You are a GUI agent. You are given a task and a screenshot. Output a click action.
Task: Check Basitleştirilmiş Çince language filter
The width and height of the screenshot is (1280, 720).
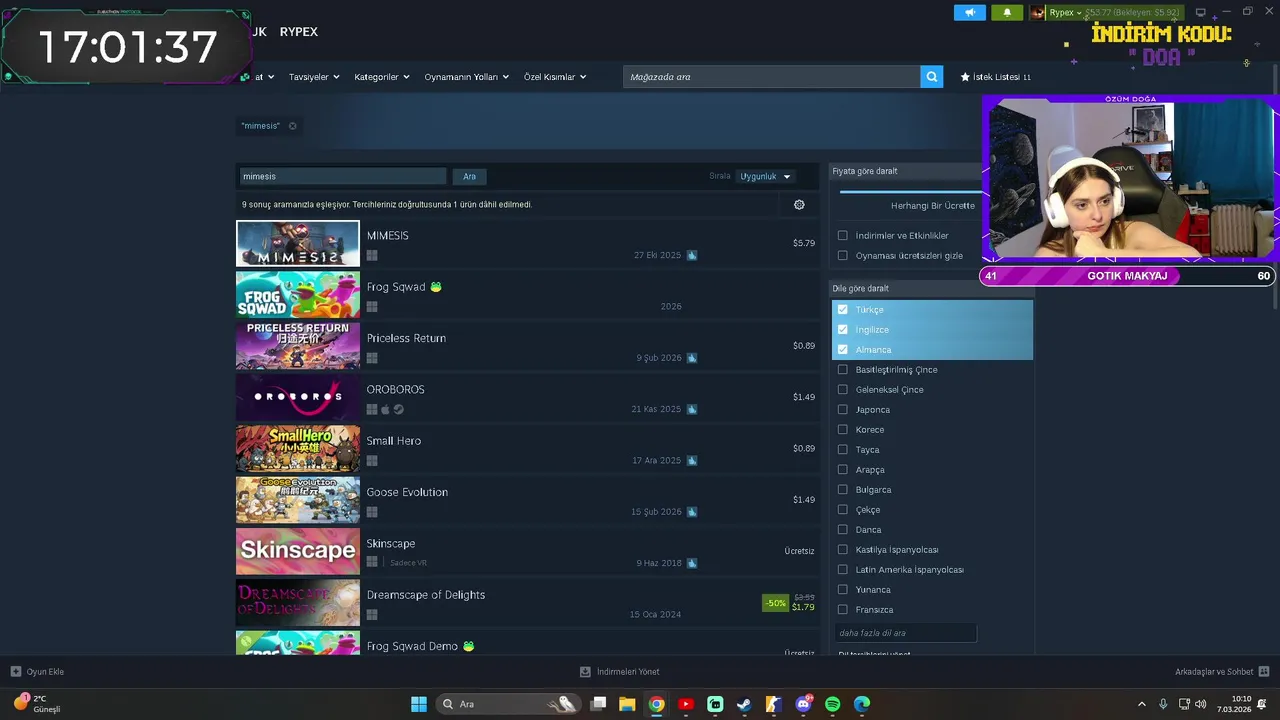click(843, 370)
